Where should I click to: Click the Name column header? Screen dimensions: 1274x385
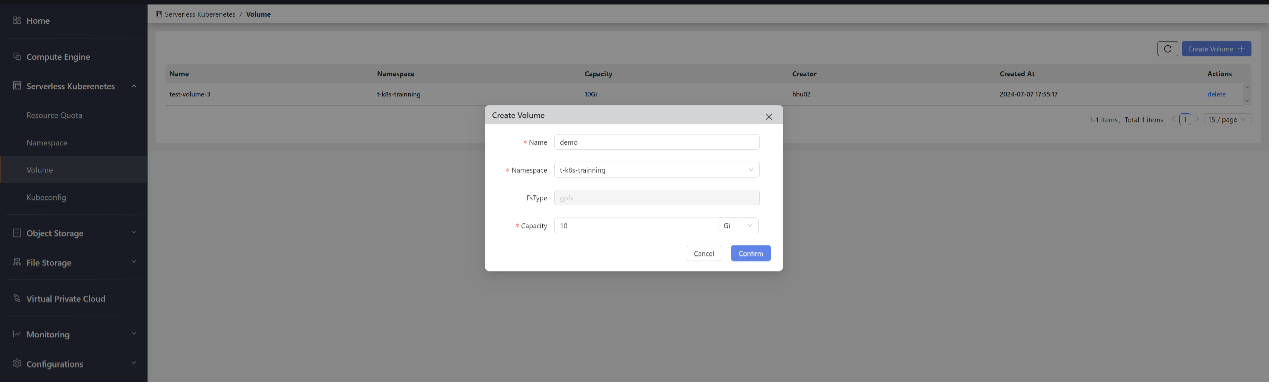point(179,74)
